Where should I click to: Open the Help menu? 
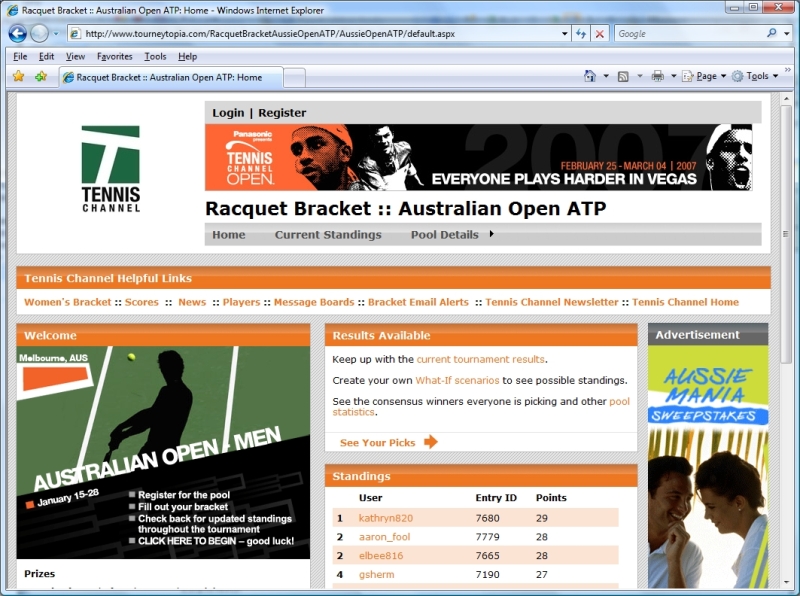pos(187,56)
